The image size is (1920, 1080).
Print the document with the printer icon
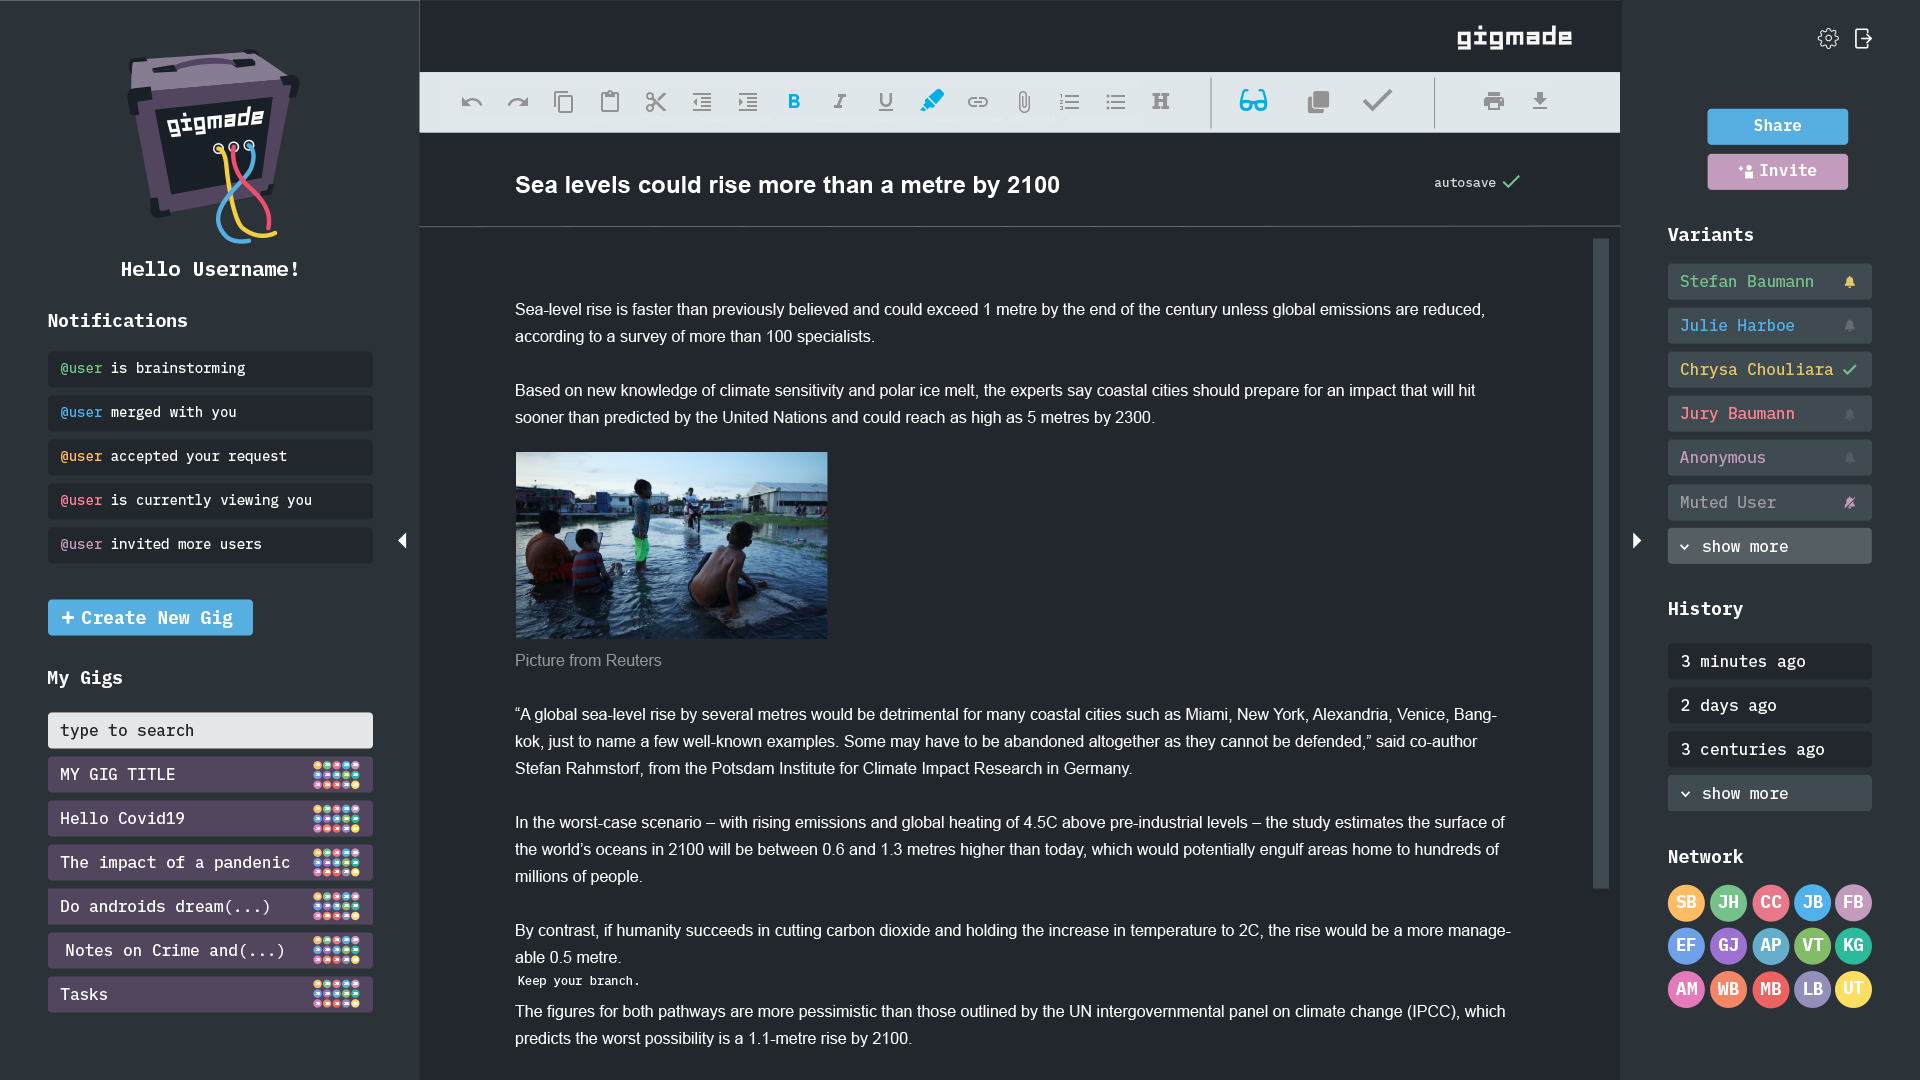pyautogui.click(x=1494, y=101)
